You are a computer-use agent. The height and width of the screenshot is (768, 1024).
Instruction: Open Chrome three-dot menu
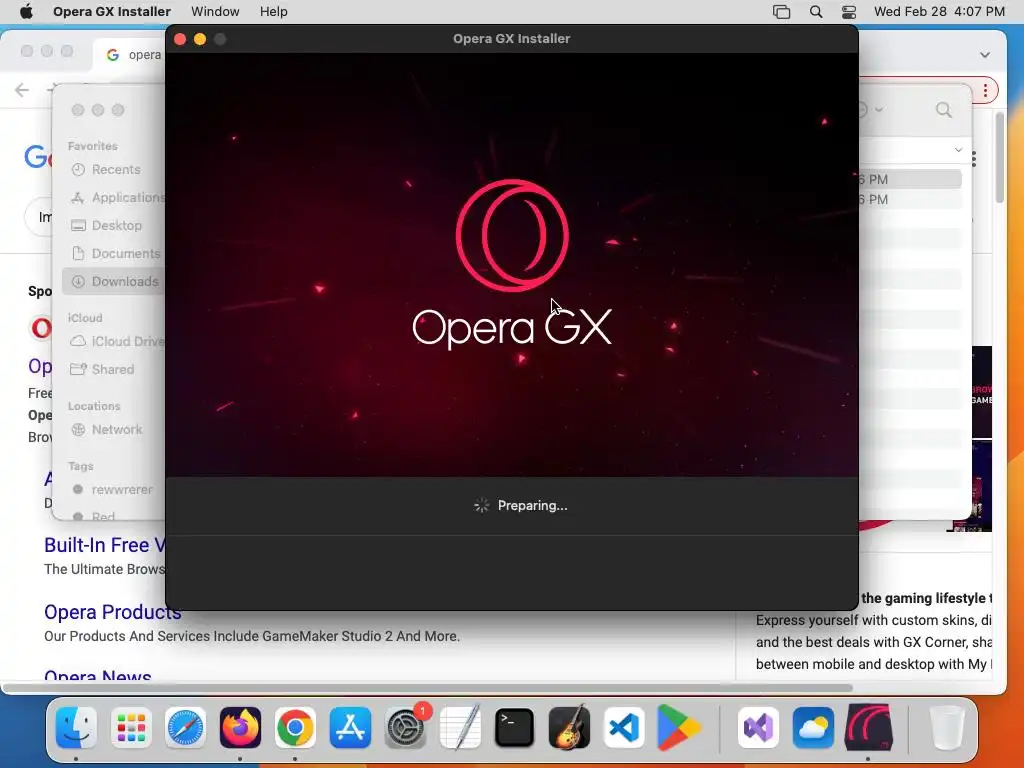pyautogui.click(x=985, y=90)
